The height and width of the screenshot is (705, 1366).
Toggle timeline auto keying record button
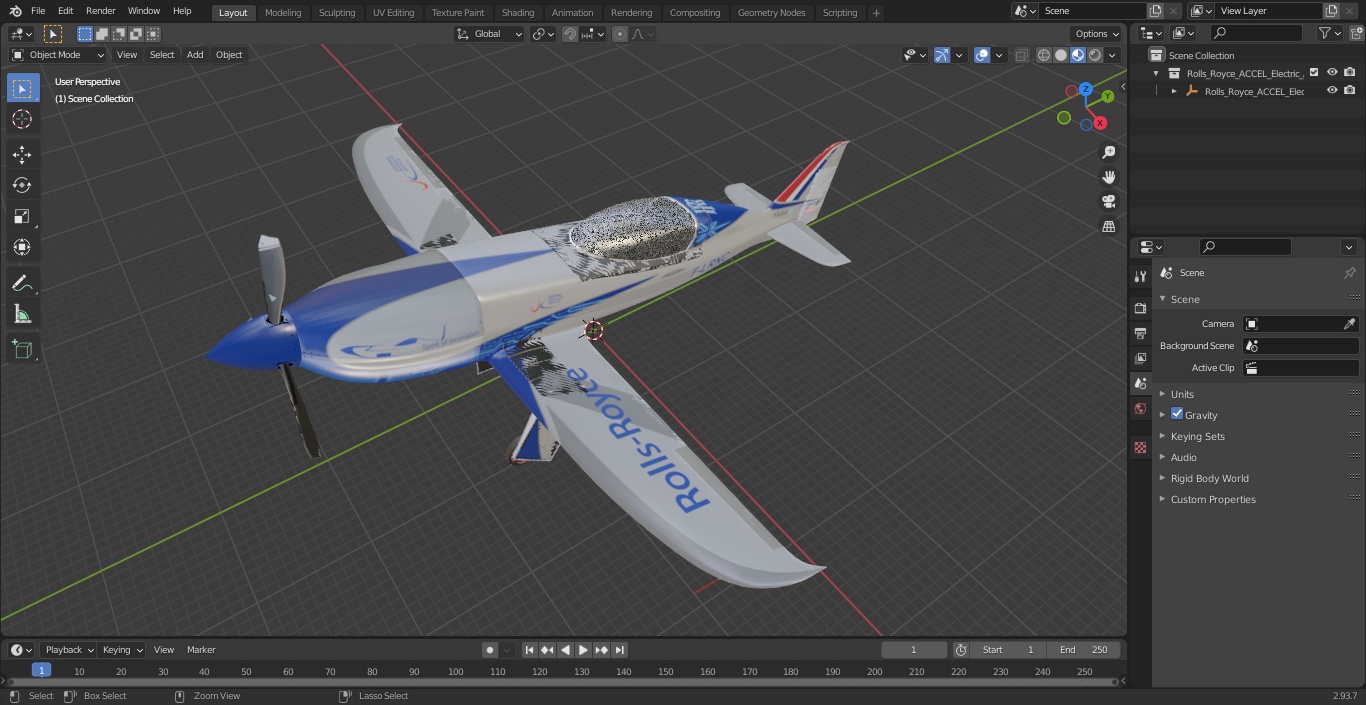tap(490, 650)
